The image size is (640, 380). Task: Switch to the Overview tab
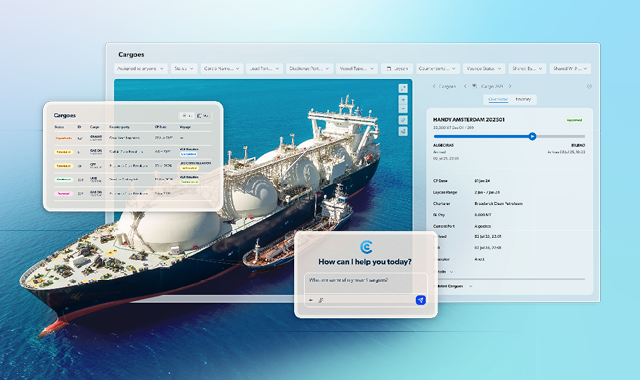pos(498,99)
